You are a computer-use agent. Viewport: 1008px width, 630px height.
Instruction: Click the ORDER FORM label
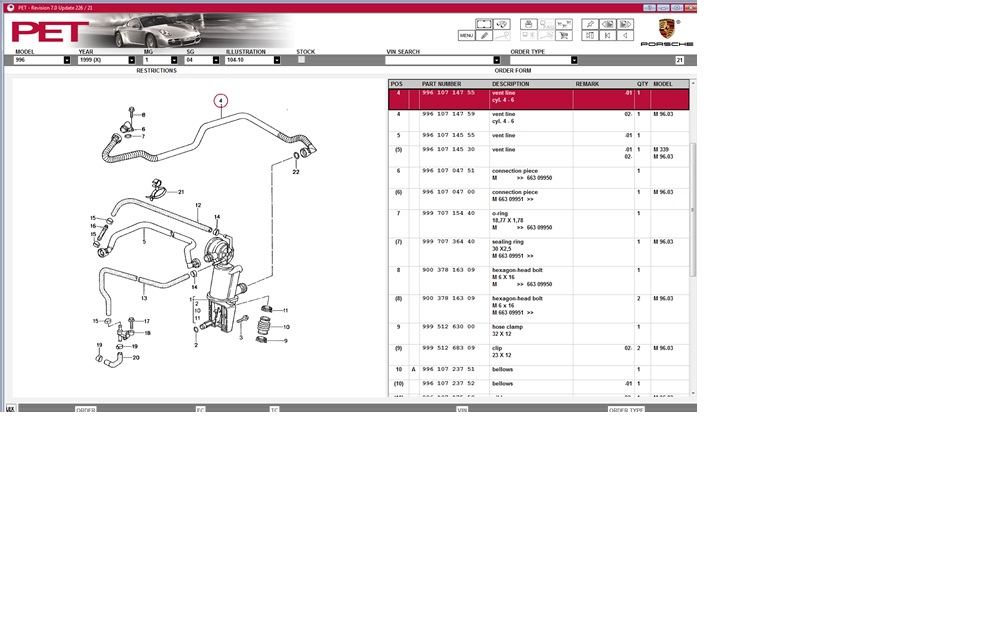tap(513, 71)
